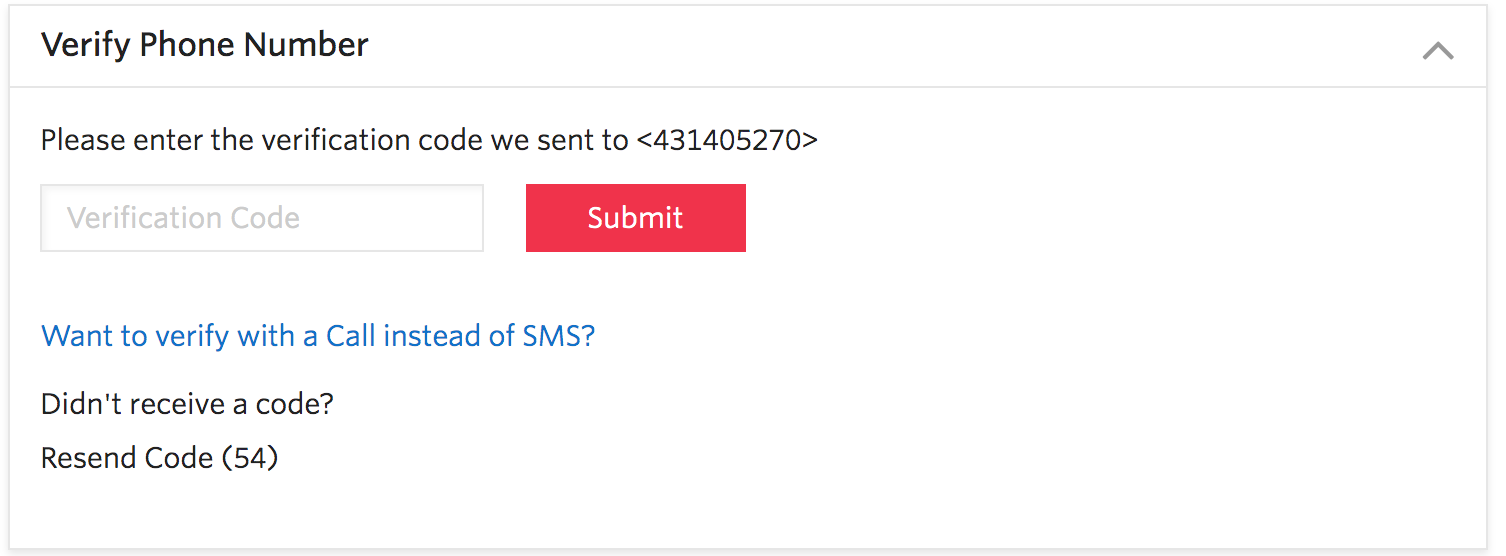Click the word Call in the blue link
The width and height of the screenshot is (1506, 556).
point(350,335)
